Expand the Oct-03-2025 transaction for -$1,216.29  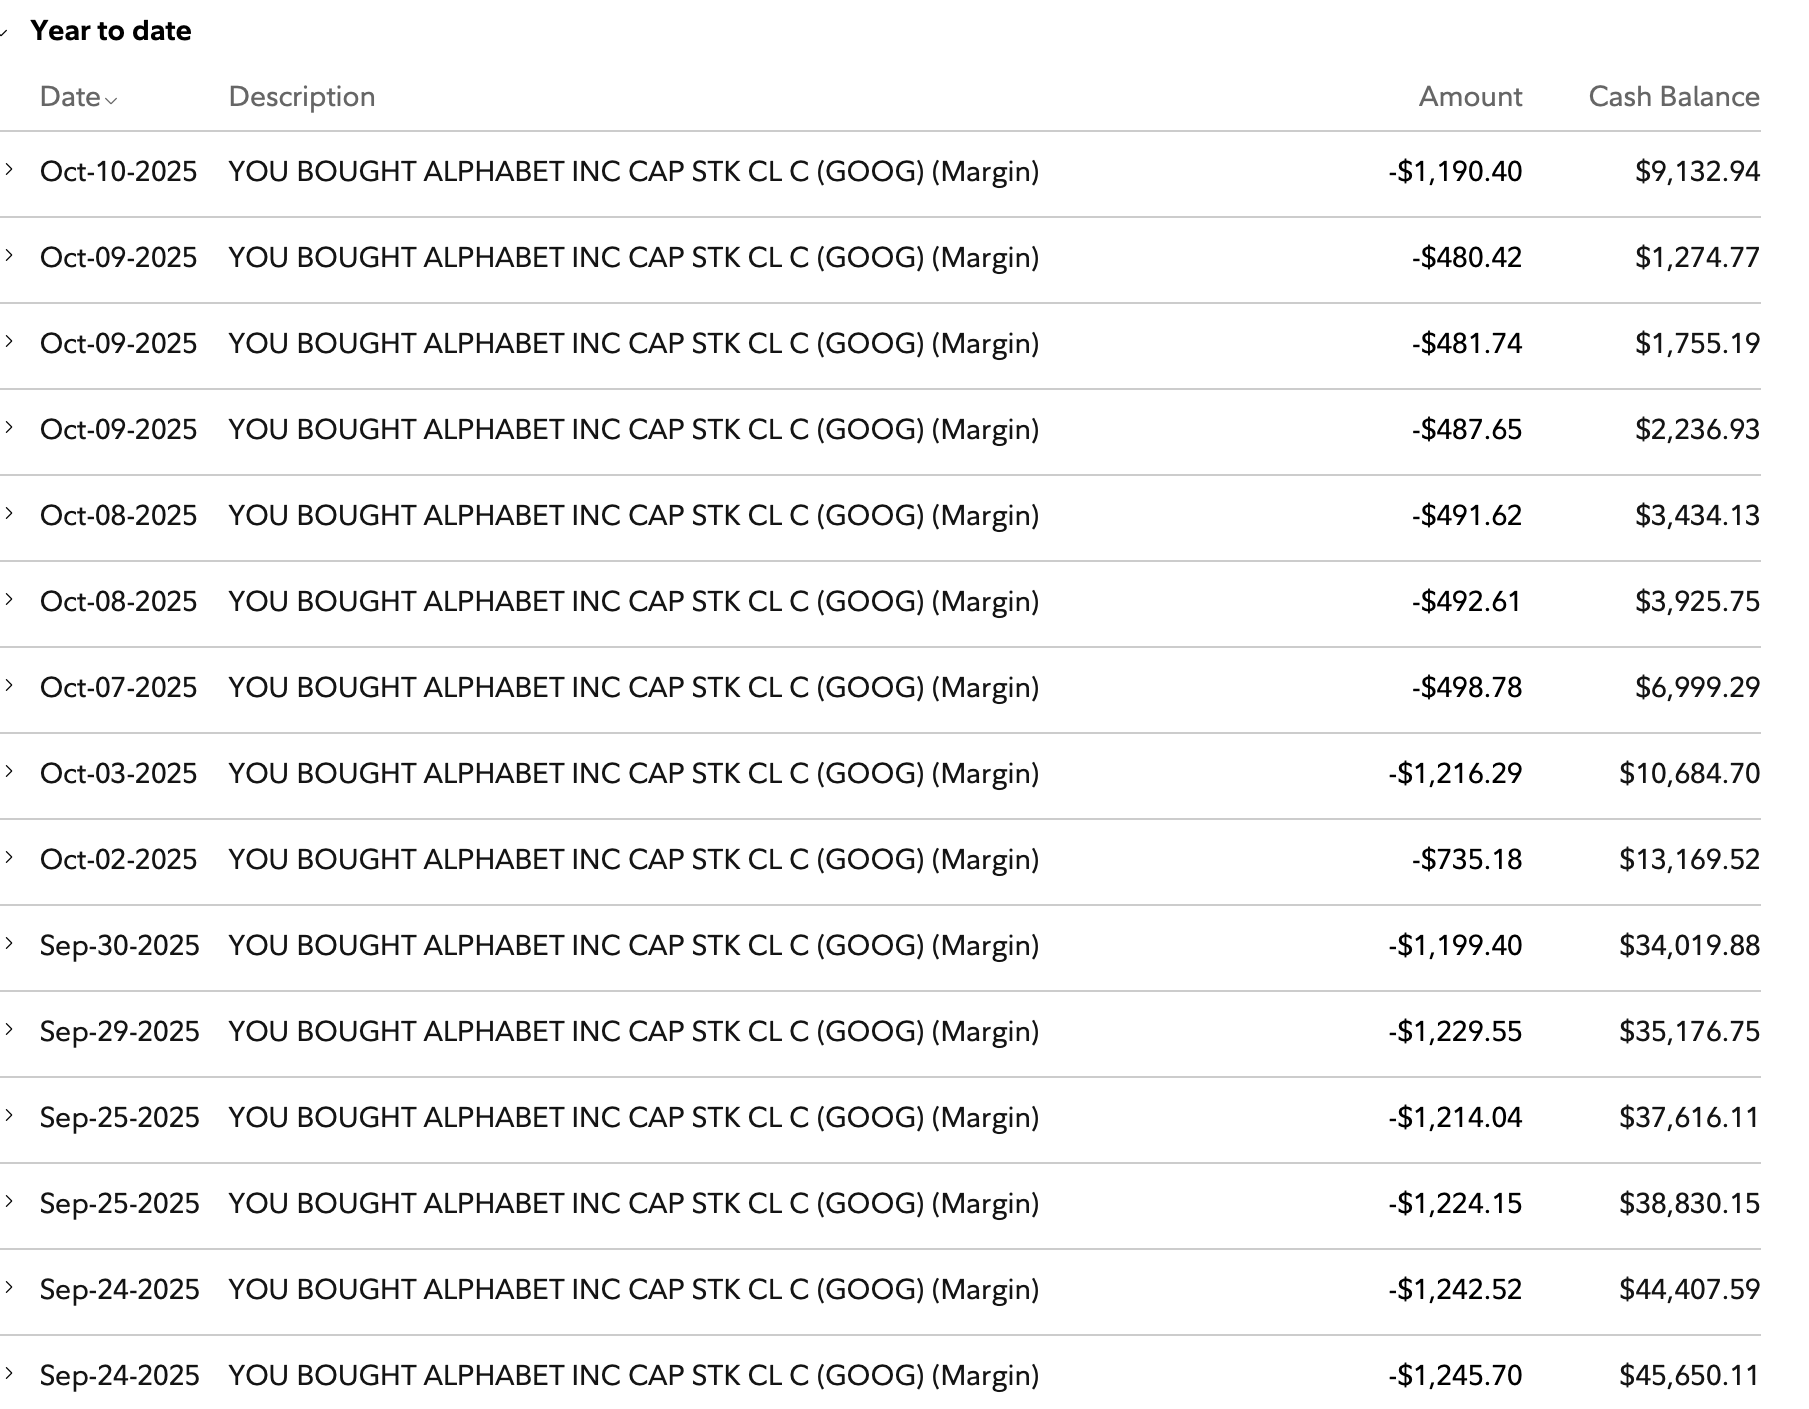pos(11,773)
